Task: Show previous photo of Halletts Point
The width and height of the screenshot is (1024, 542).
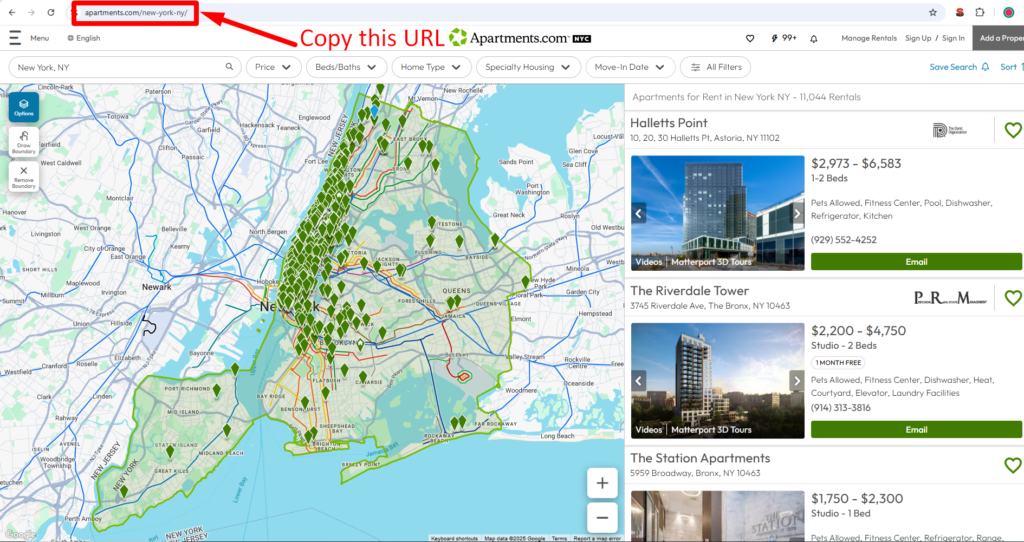Action: pyautogui.click(x=639, y=213)
